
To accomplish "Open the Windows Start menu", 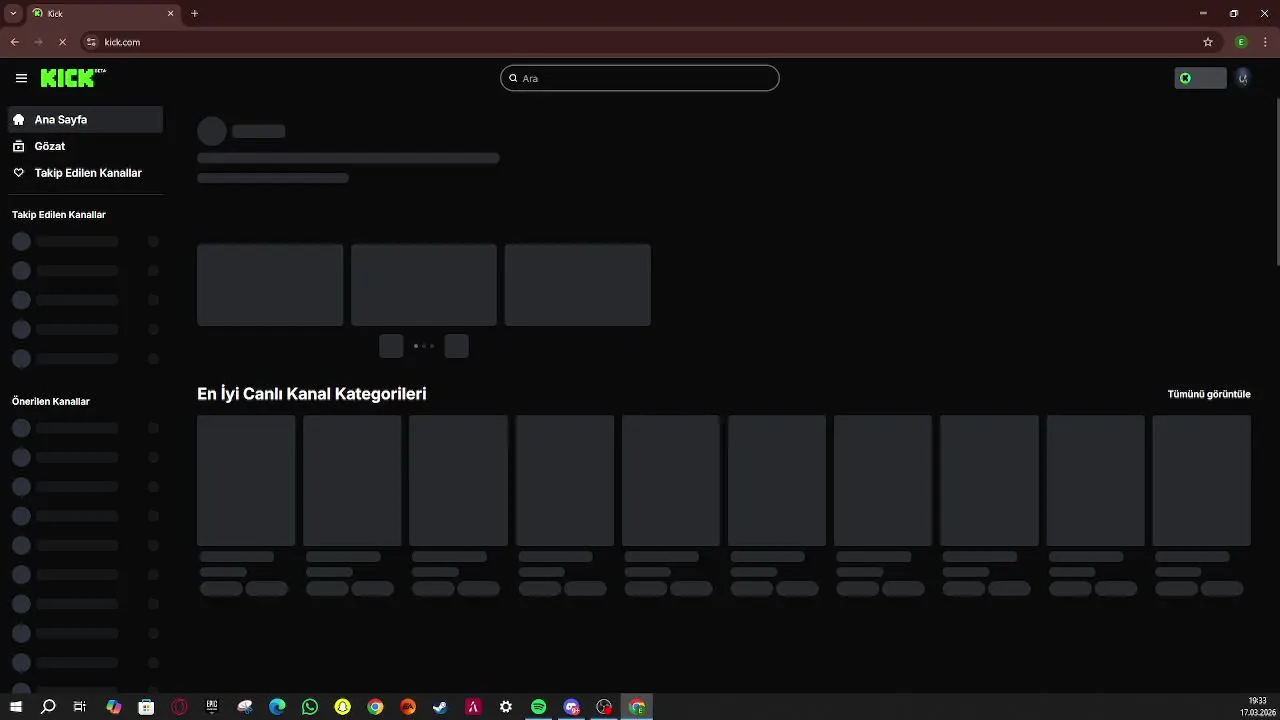I will (16, 707).
